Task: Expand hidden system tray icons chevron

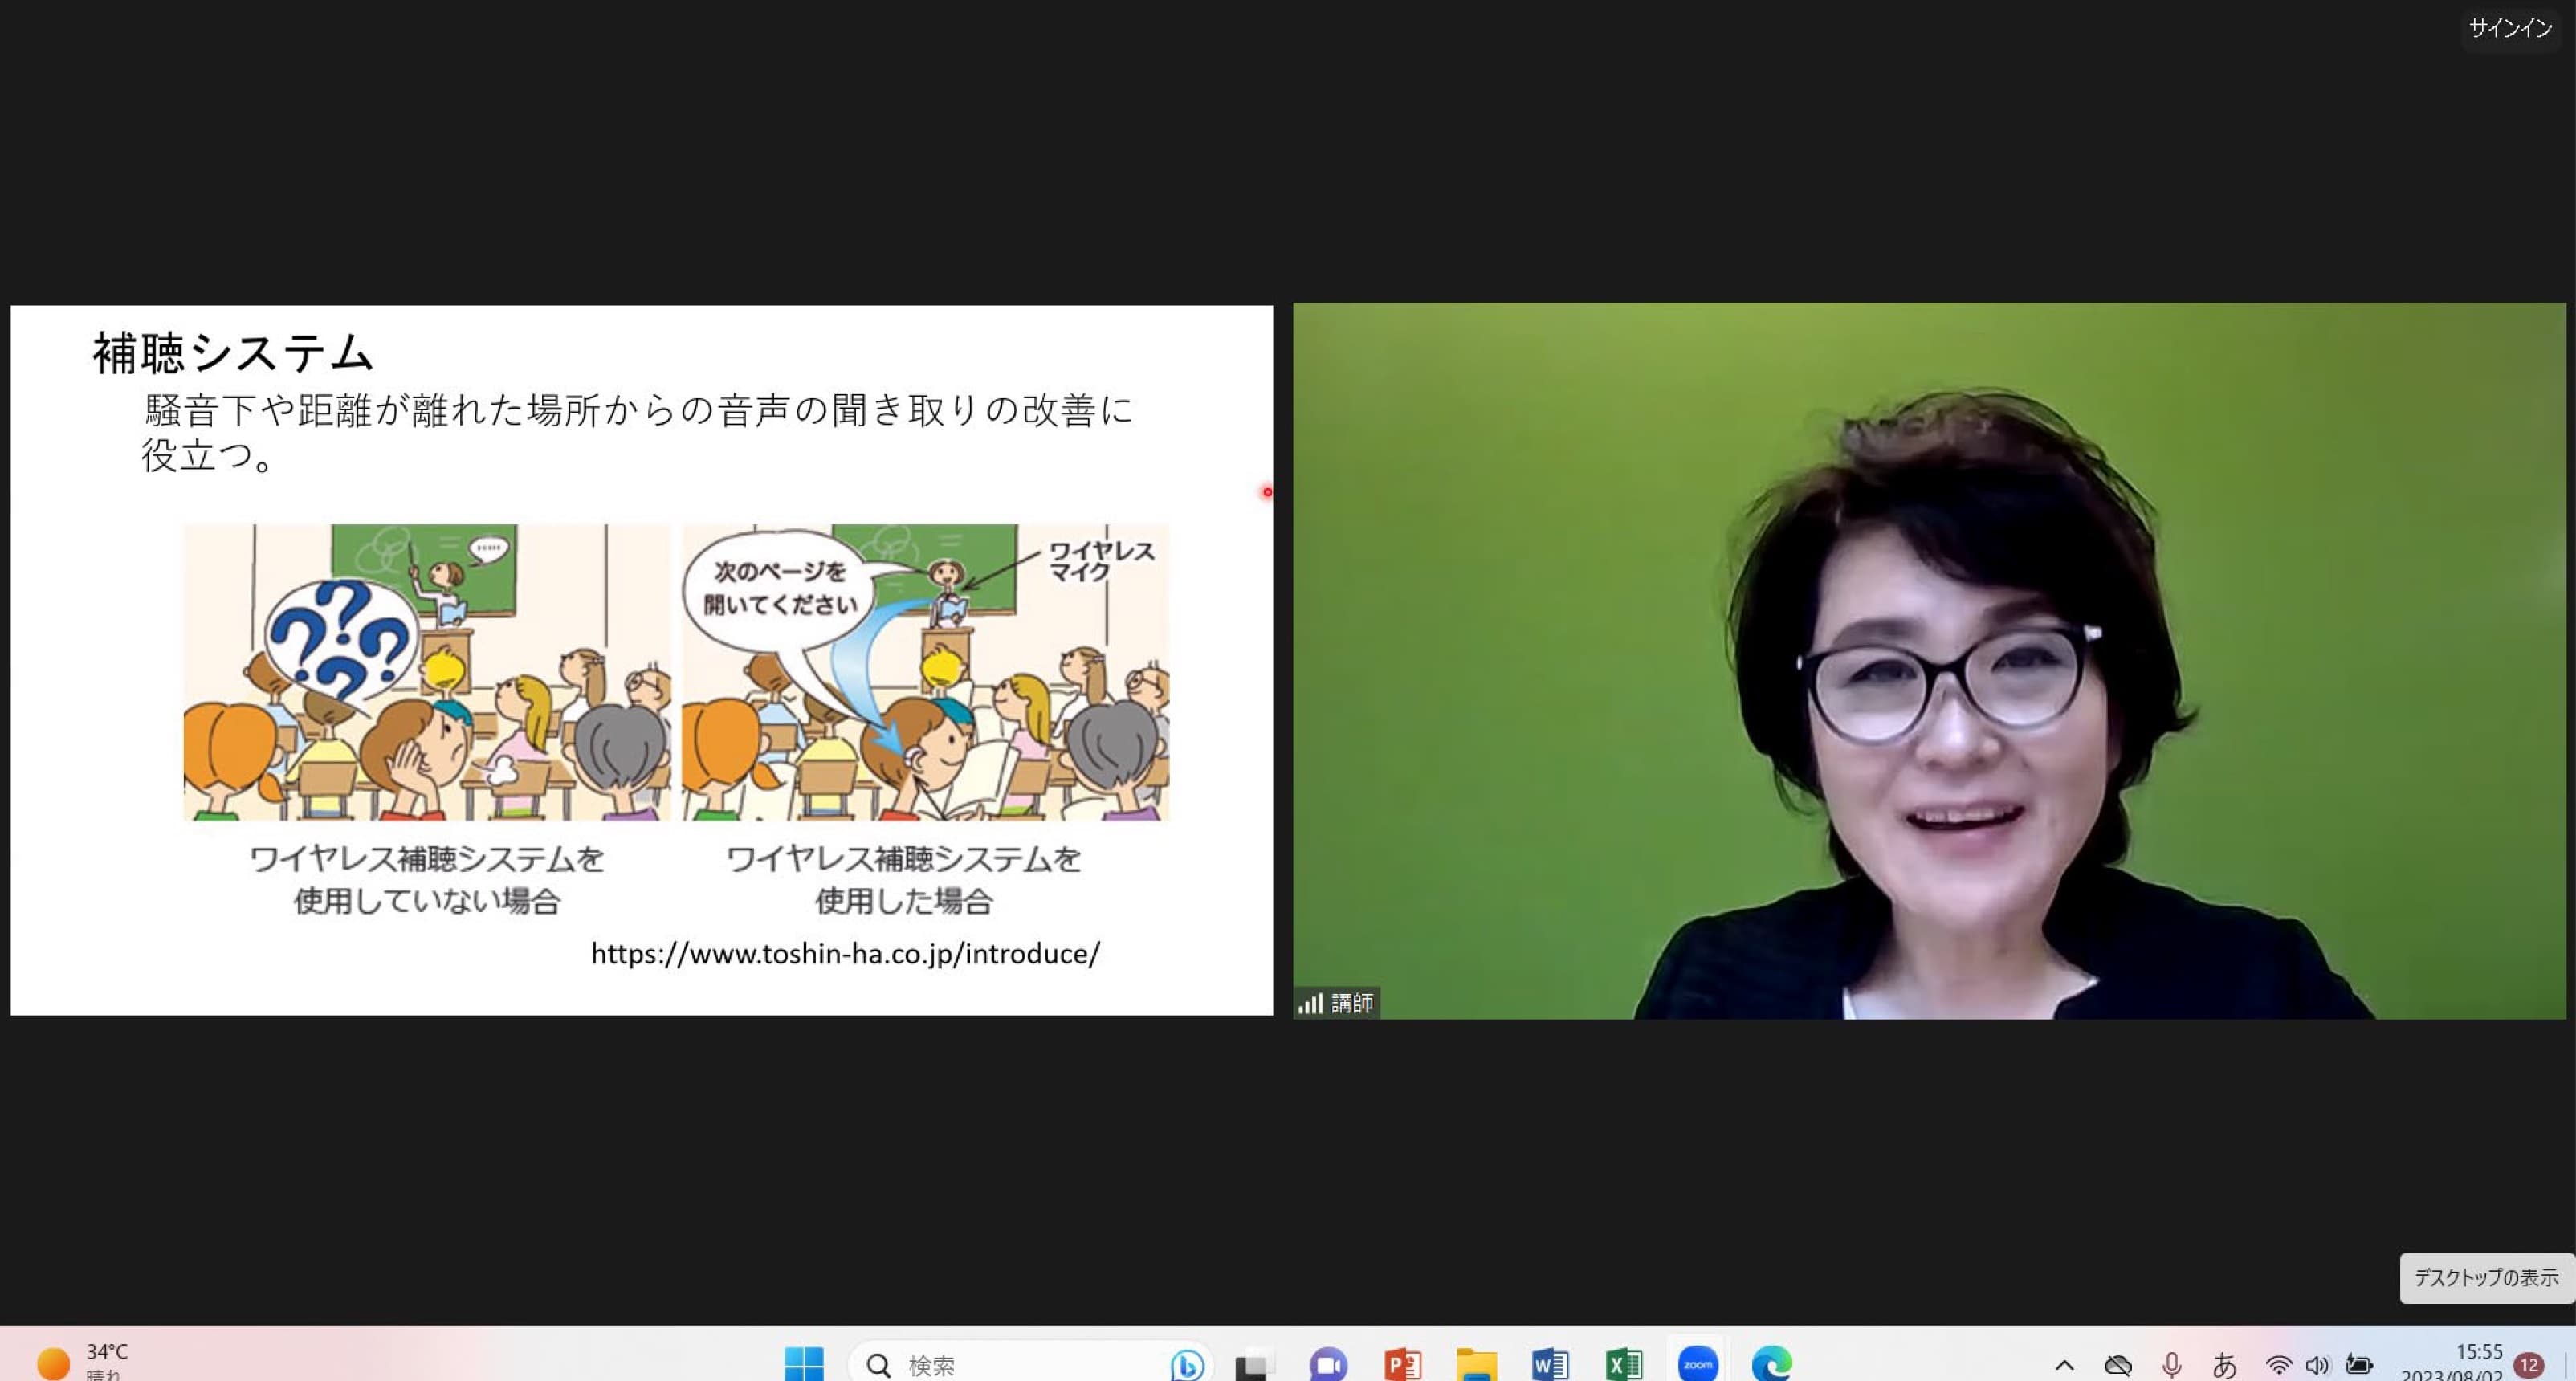Action: [2064, 1365]
